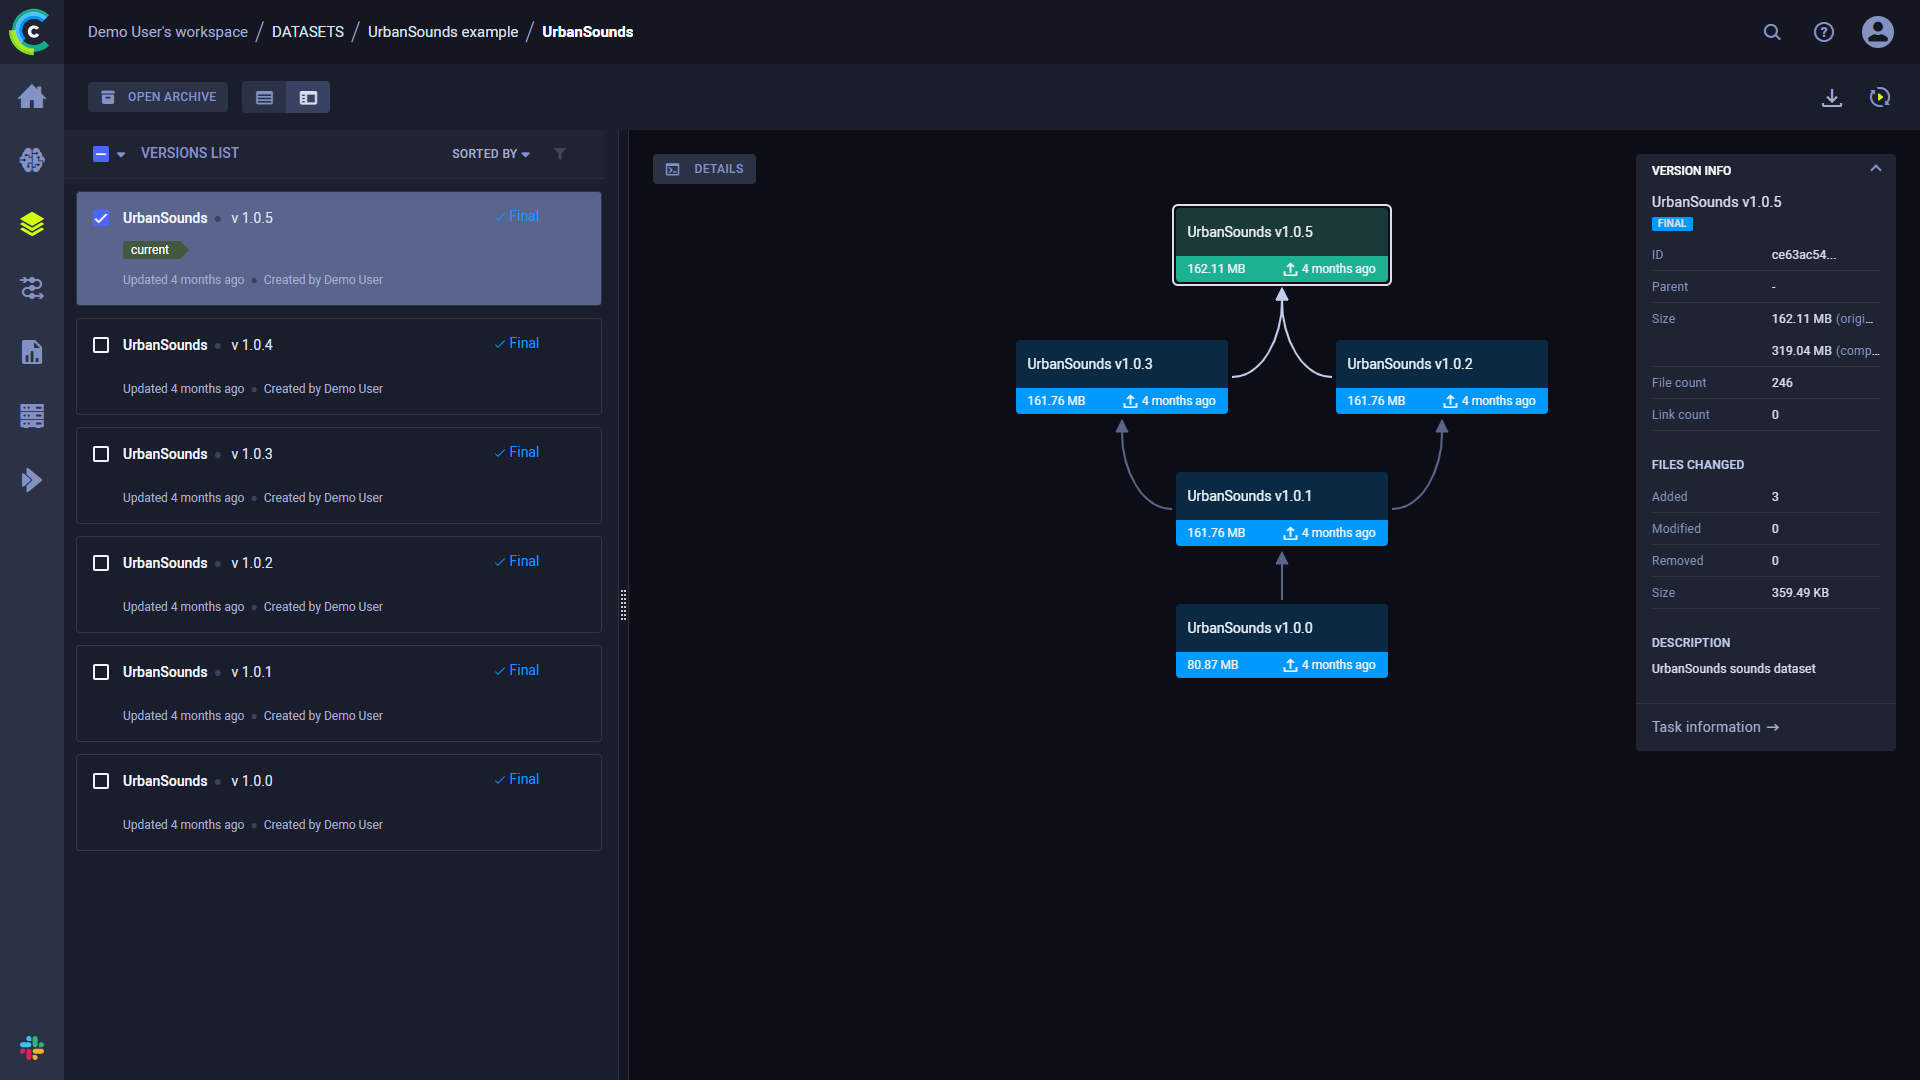The height and width of the screenshot is (1080, 1920).
Task: Open the SORTED BY dropdown
Action: pyautogui.click(x=489, y=154)
